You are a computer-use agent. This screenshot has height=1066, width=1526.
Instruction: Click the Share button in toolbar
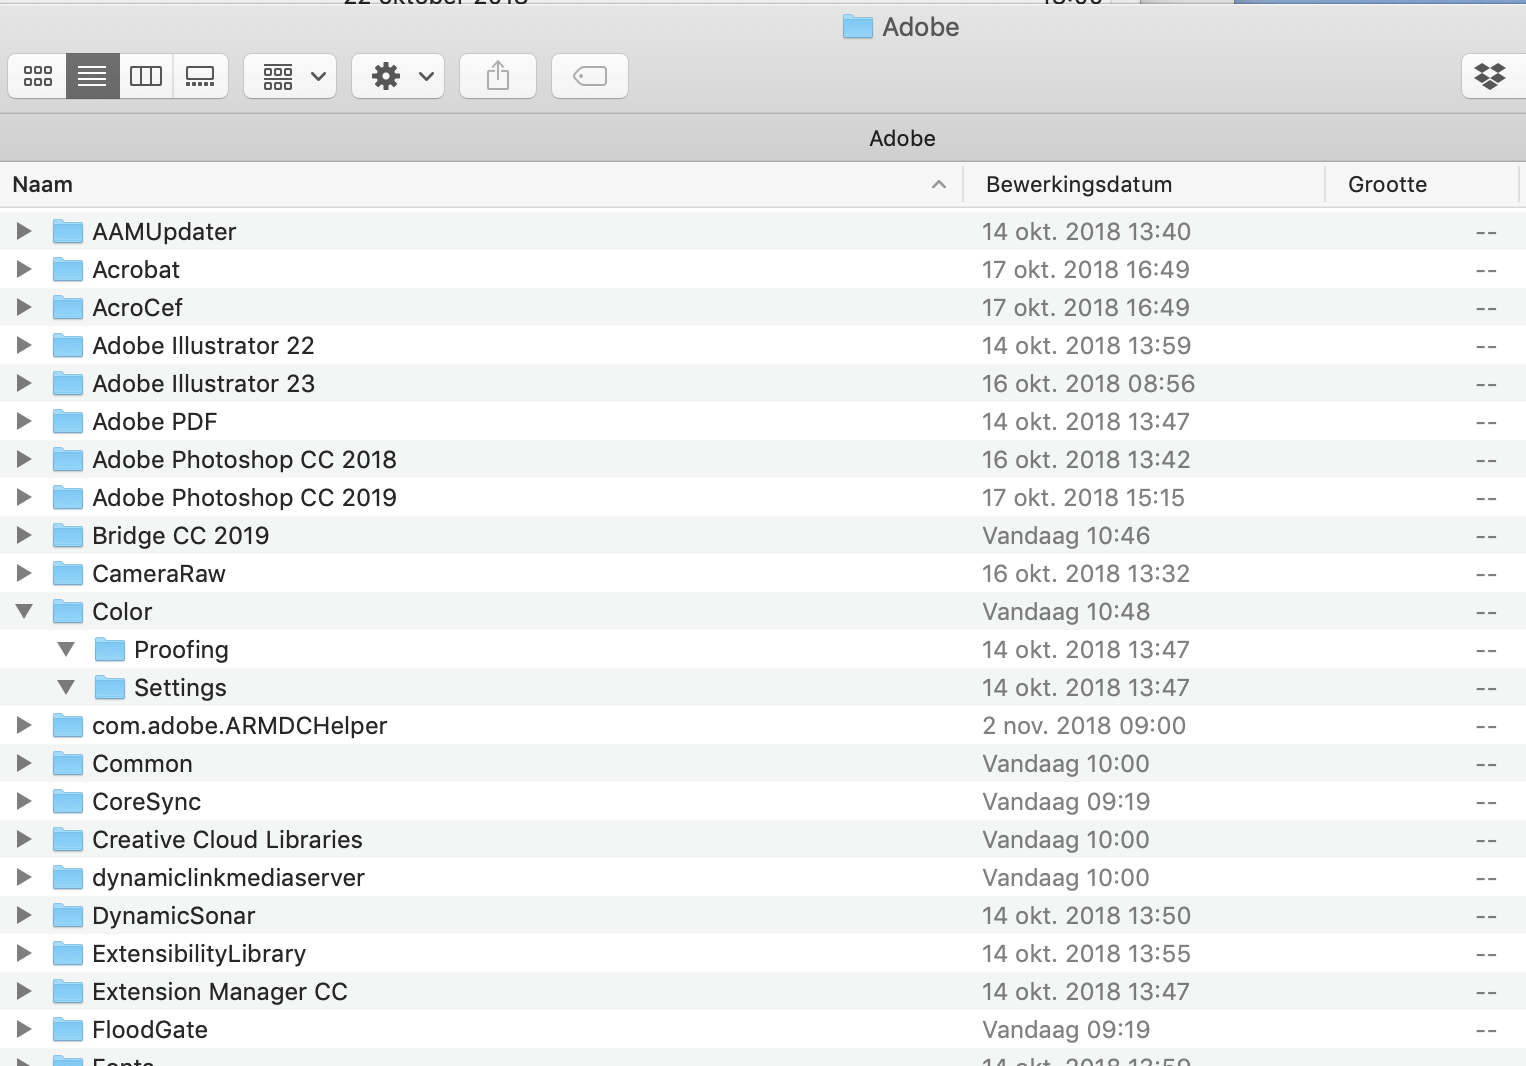pos(498,76)
